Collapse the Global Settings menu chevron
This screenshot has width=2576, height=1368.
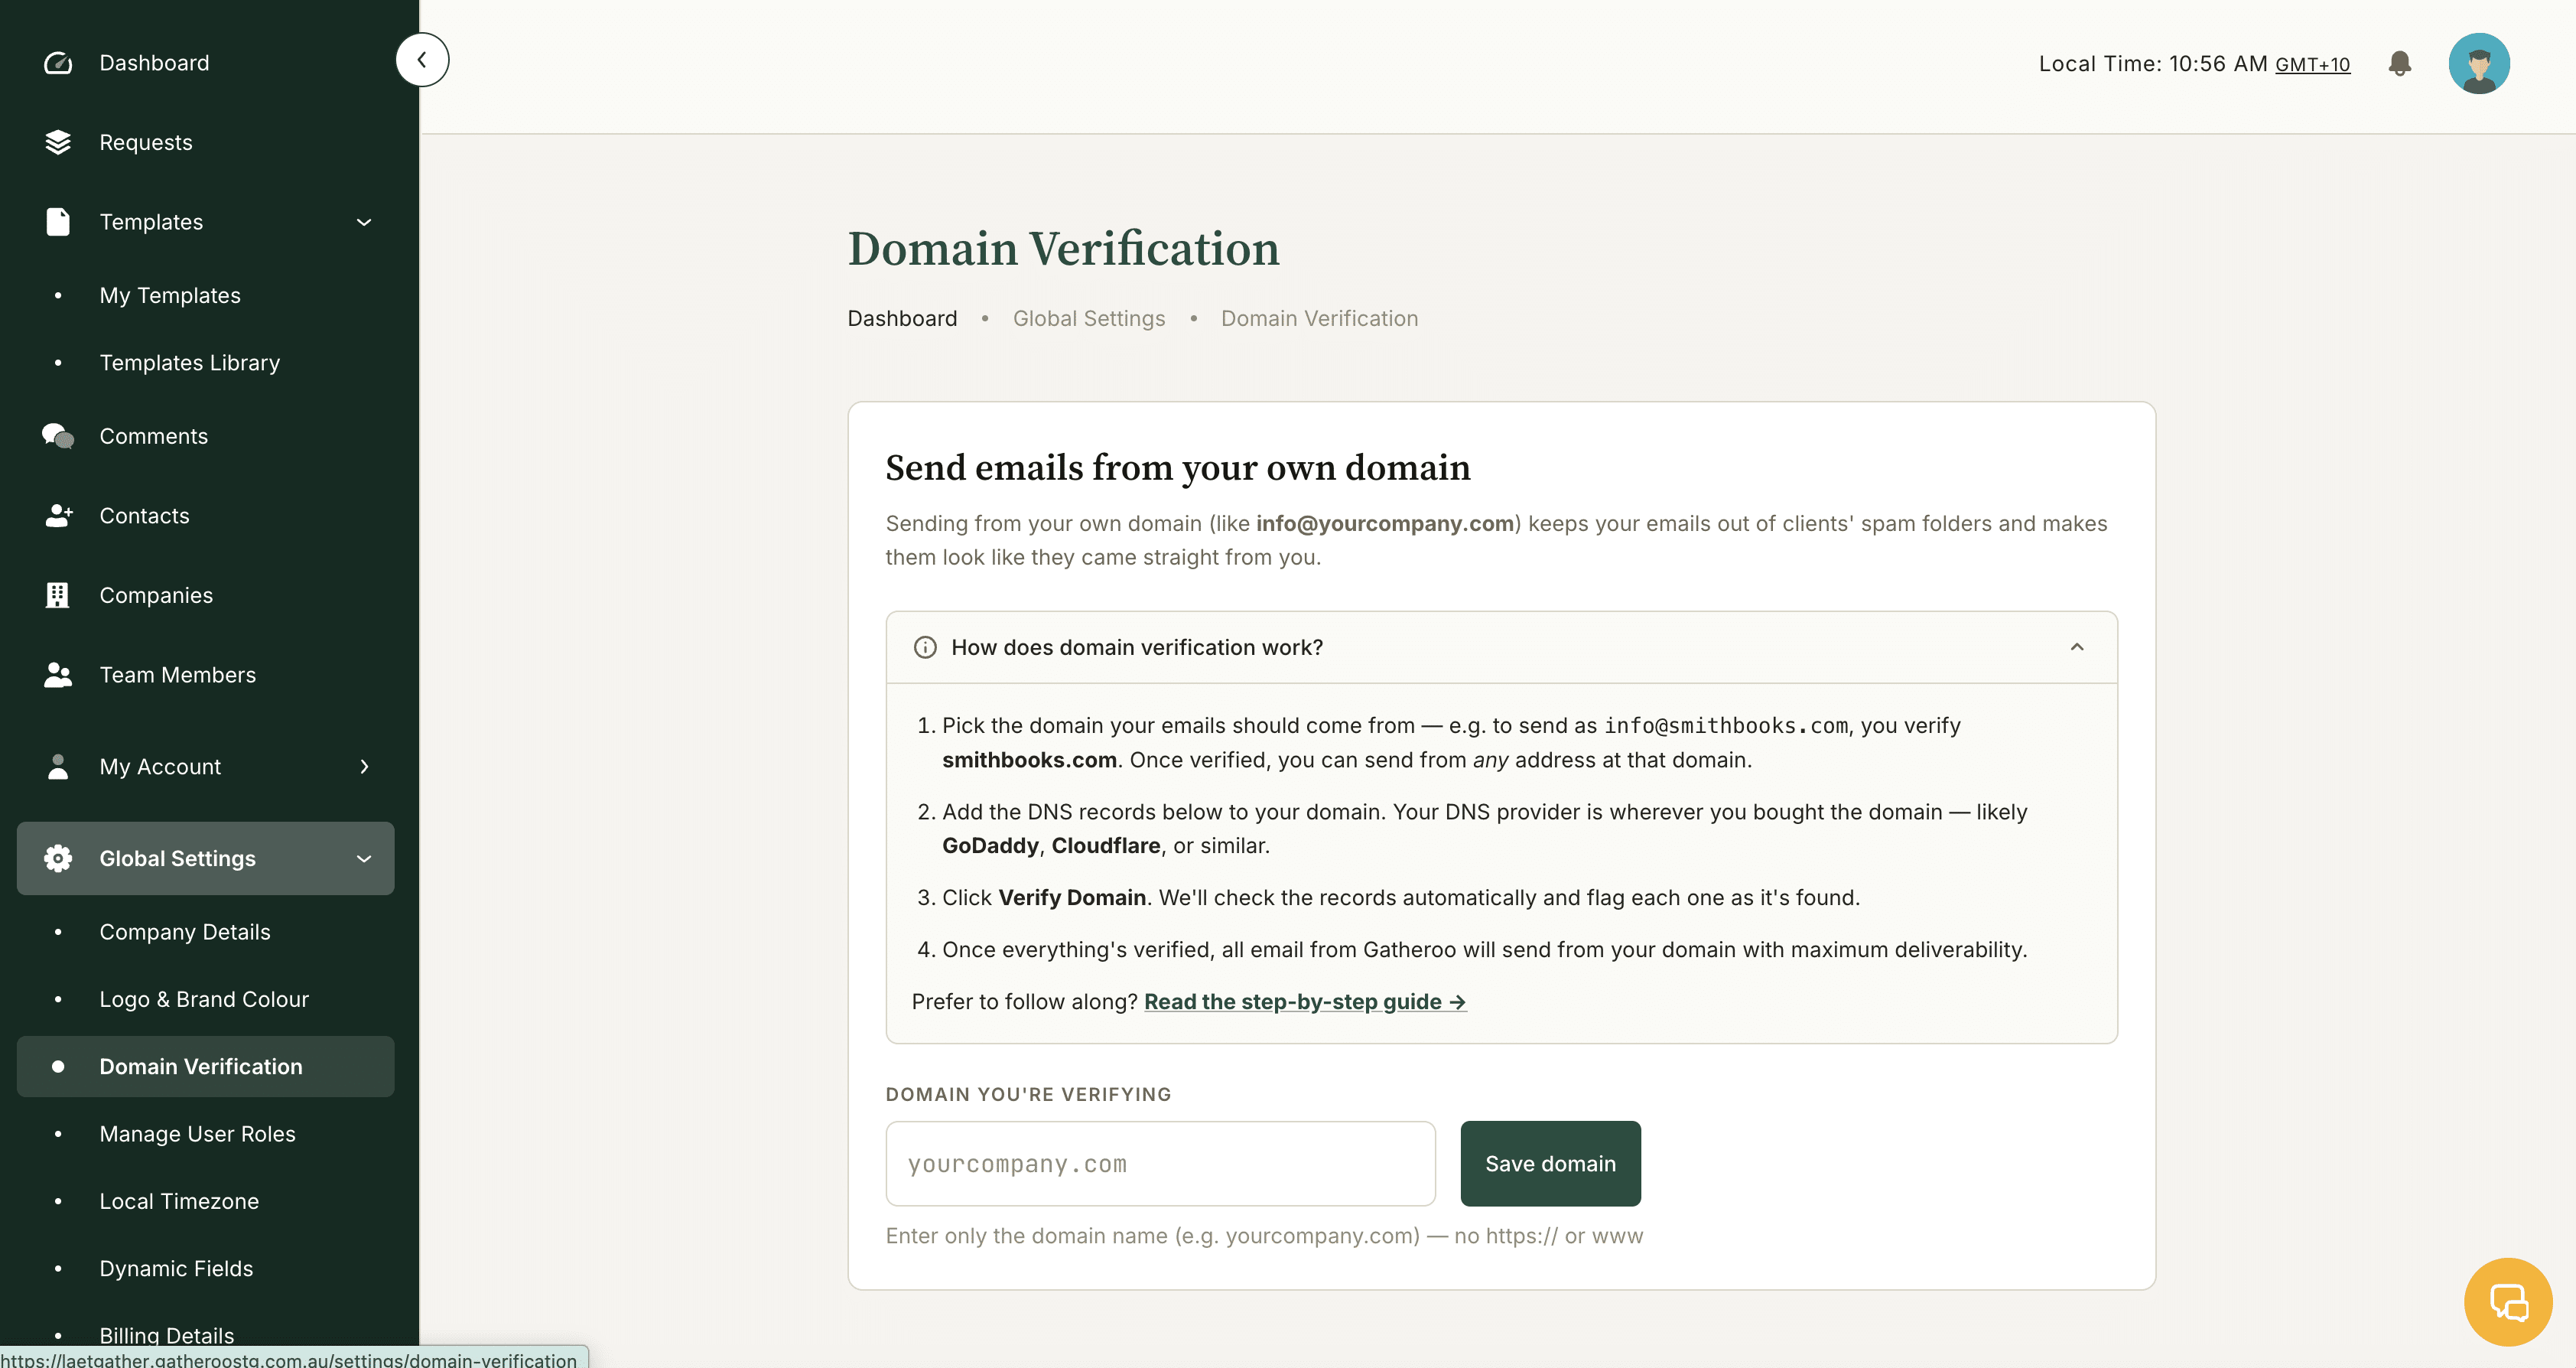[364, 859]
